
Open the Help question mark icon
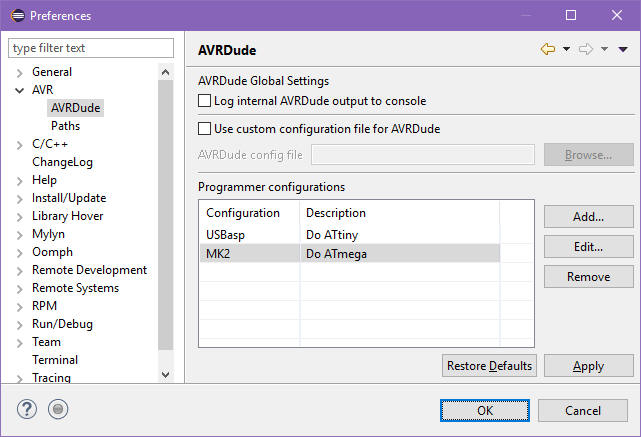27,409
